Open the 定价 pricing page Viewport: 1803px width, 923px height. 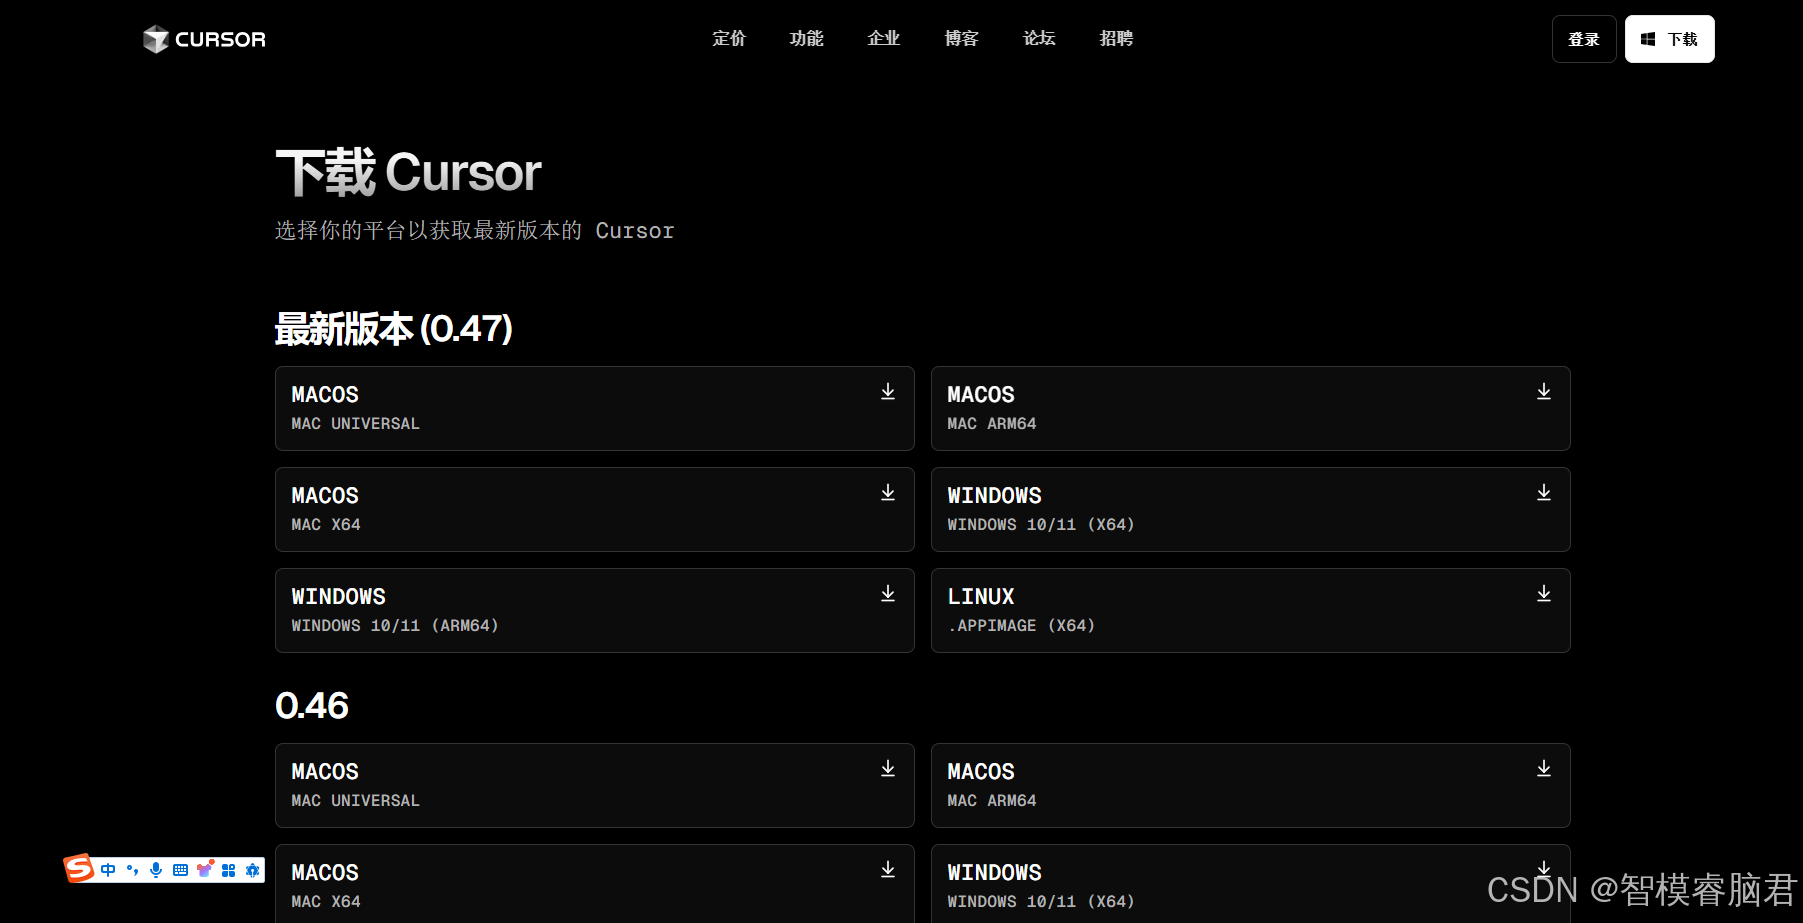[x=729, y=39]
